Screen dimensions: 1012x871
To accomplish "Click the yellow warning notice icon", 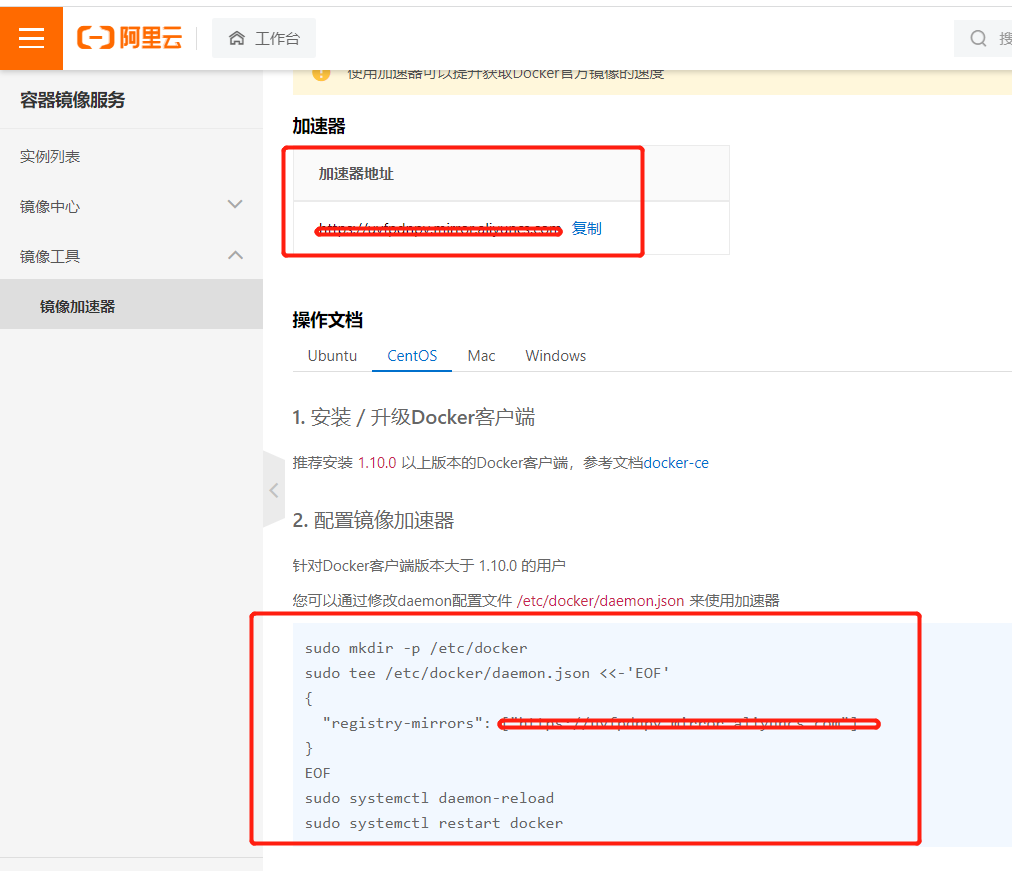I will pyautogui.click(x=321, y=74).
